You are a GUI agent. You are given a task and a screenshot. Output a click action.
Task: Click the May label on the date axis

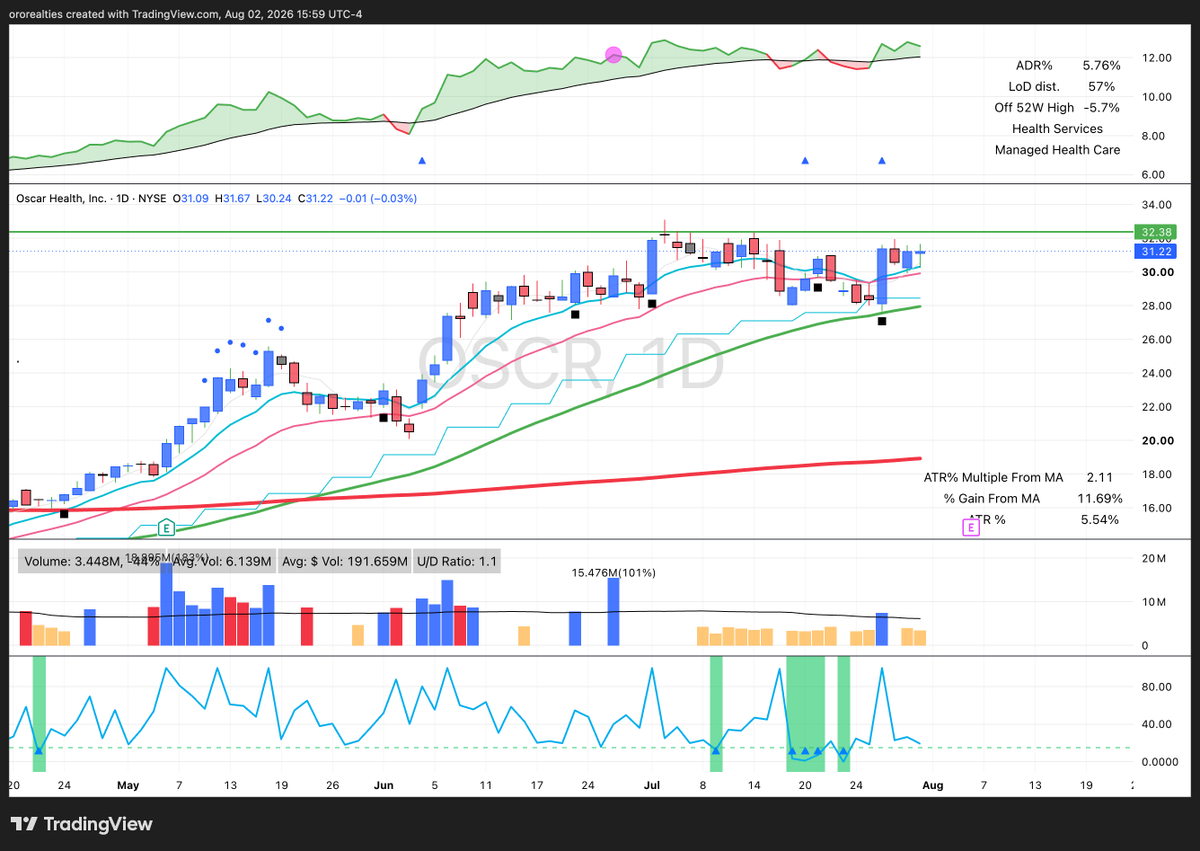[128, 785]
